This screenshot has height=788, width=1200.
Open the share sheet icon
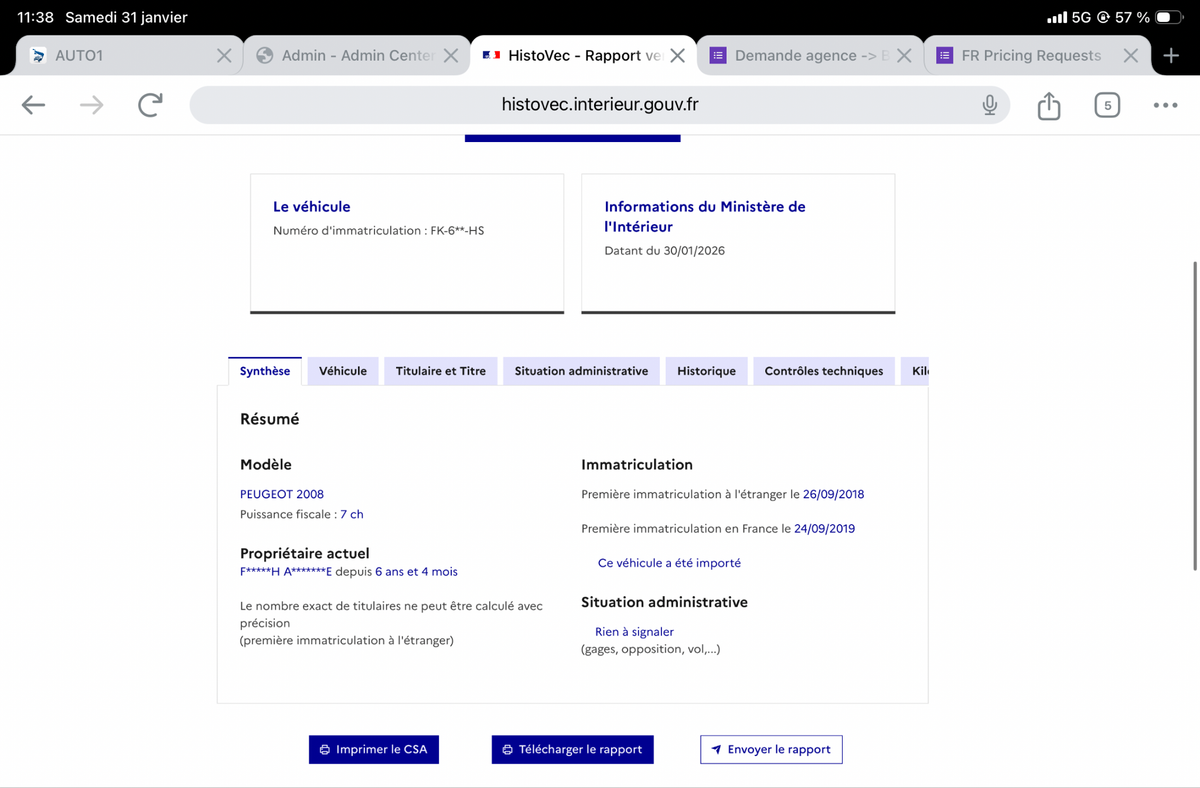[x=1048, y=105]
